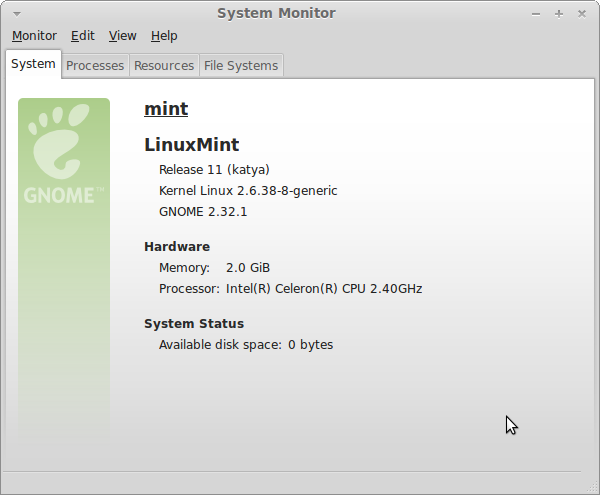The image size is (600, 495).
Task: Click the 'Available disk space:' label
Action: [x=220, y=345]
